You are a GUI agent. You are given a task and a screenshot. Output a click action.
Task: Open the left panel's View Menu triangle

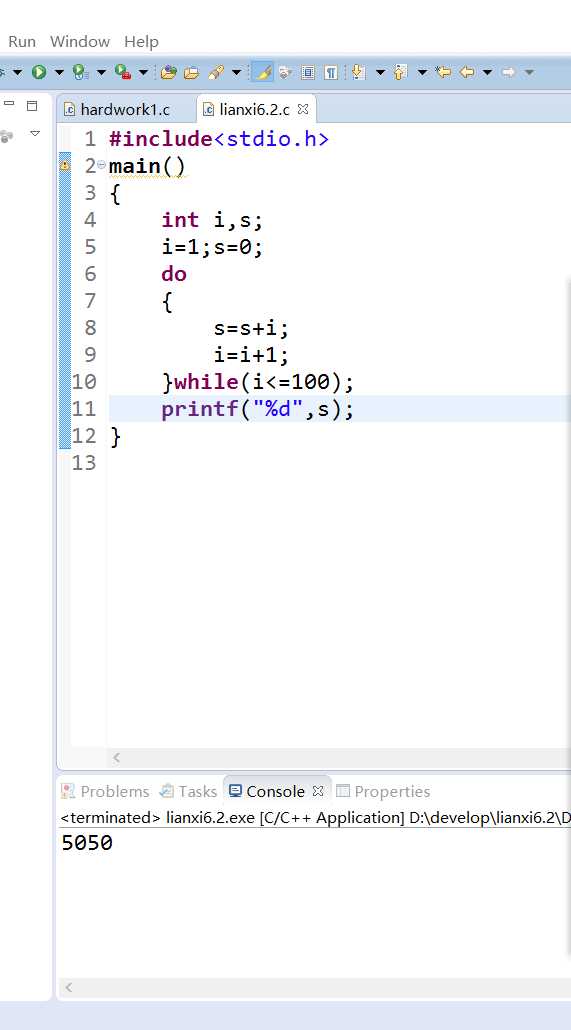click(x=35, y=134)
